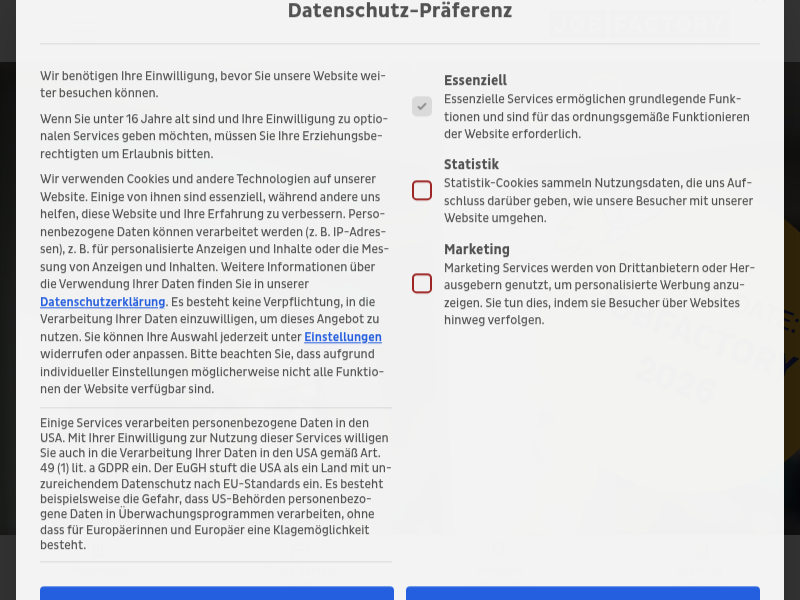Open the Datenschutzerklärung link
Image resolution: width=800 pixels, height=600 pixels.
pyautogui.click(x=102, y=301)
